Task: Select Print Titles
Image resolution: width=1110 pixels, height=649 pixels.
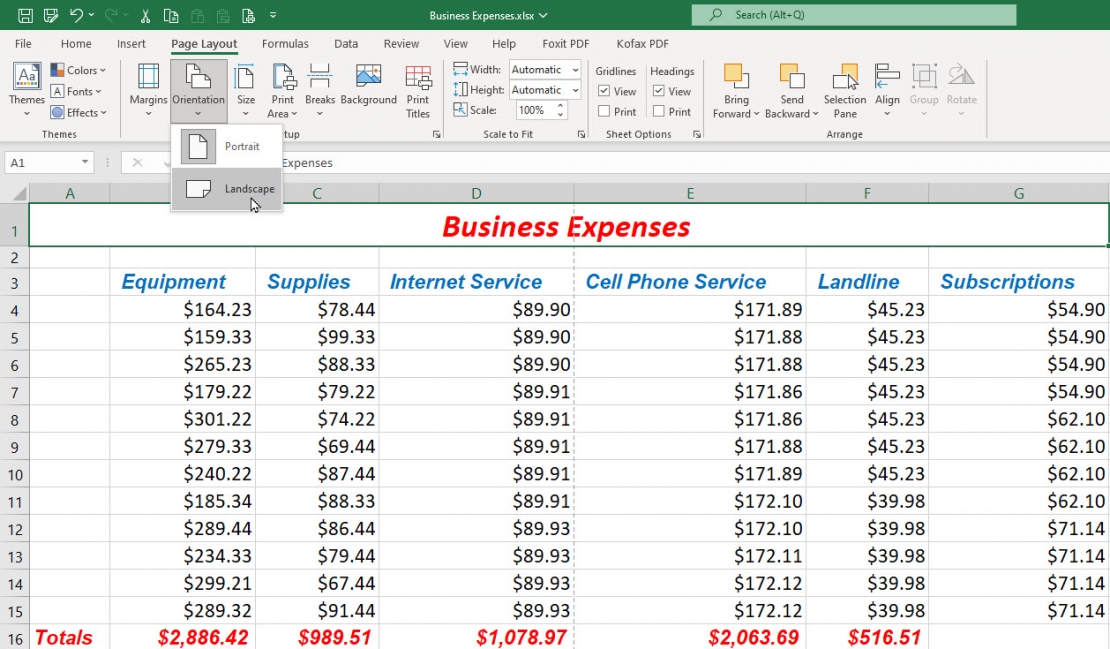Action: click(x=418, y=90)
